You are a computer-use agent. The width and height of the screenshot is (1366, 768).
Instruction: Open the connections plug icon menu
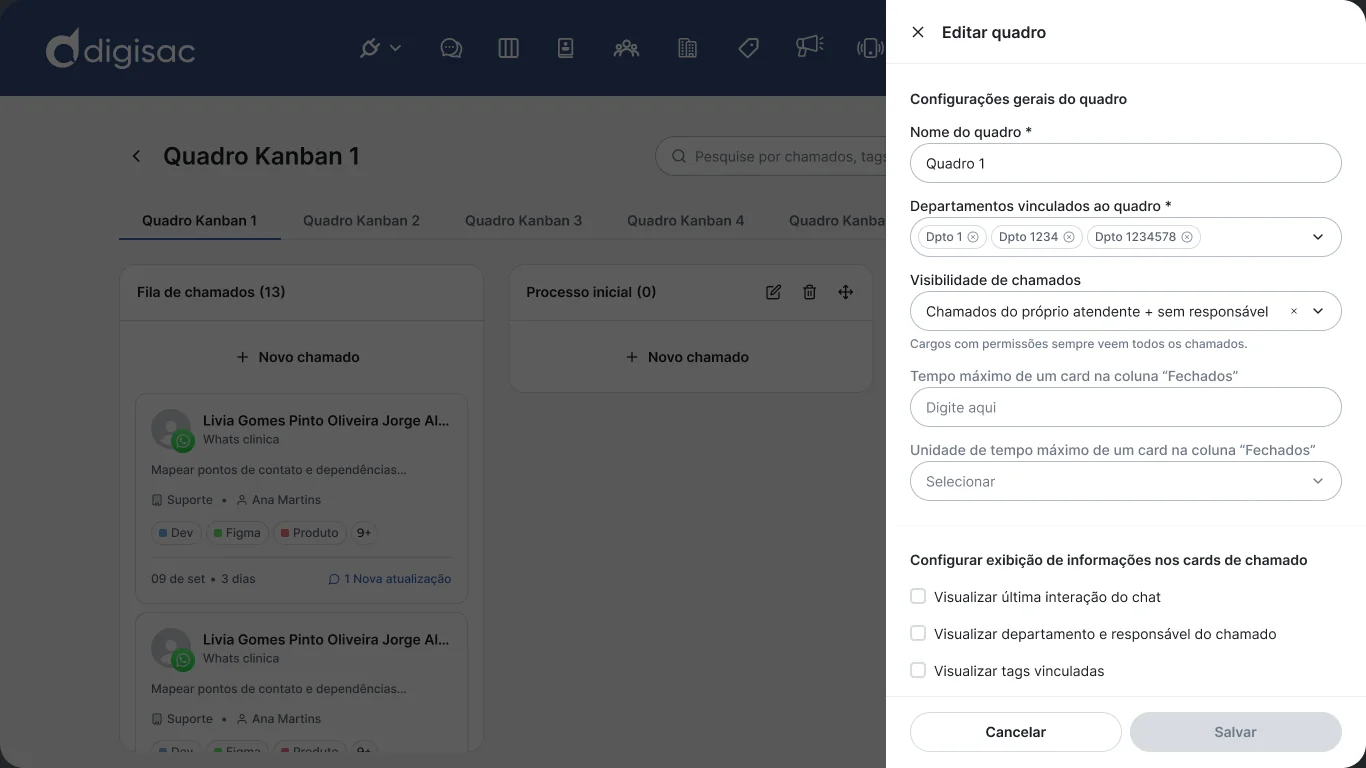tap(380, 48)
